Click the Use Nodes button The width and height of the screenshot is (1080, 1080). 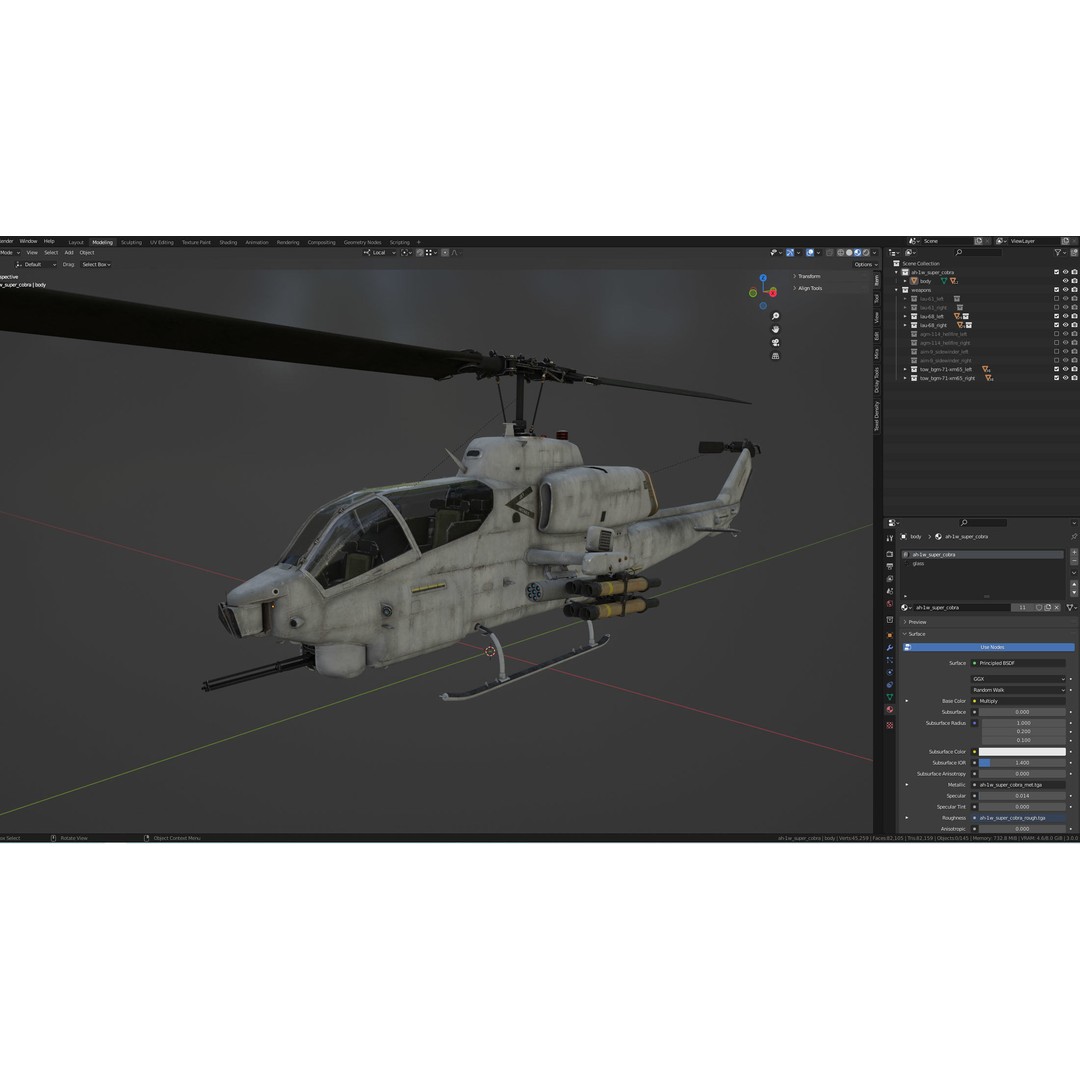pos(988,647)
